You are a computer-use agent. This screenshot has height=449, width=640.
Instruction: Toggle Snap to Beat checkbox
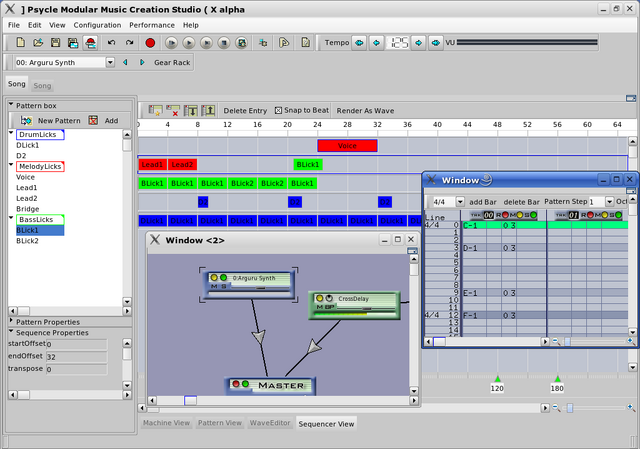(x=278, y=111)
